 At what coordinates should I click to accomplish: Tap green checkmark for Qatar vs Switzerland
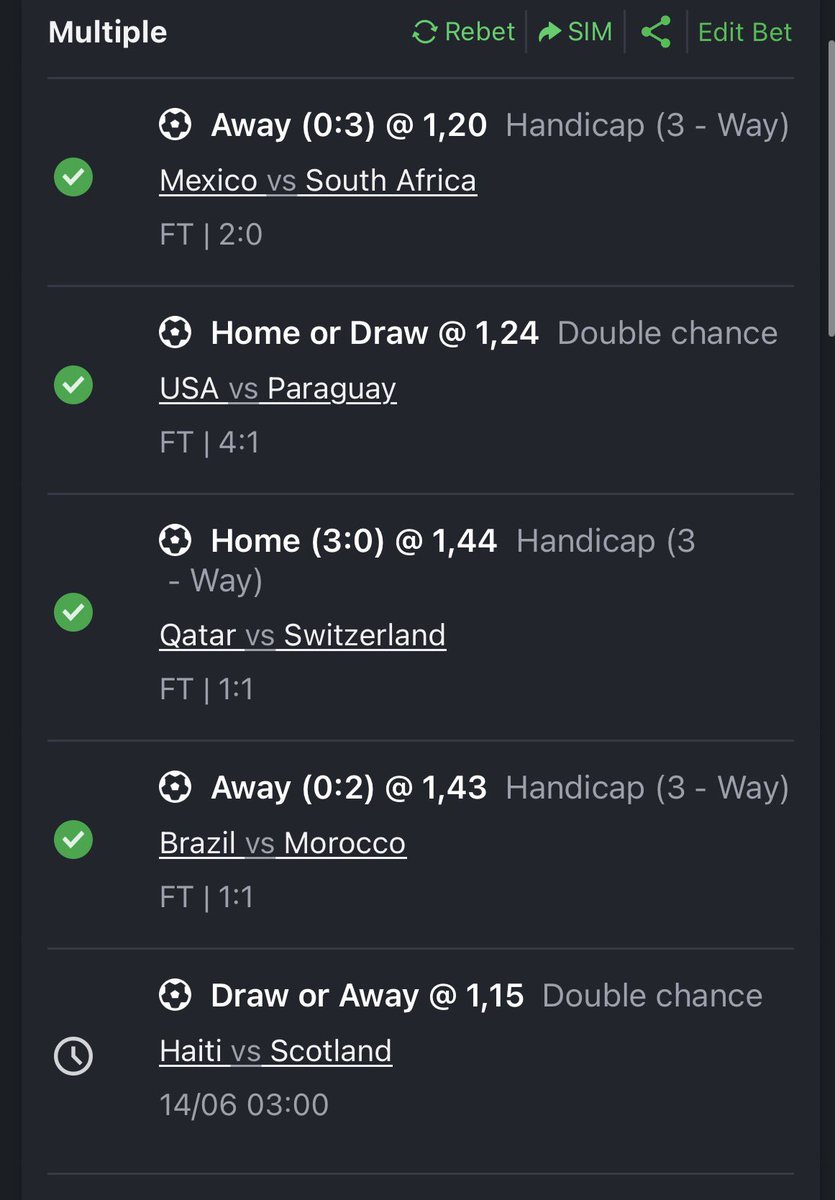(x=73, y=612)
